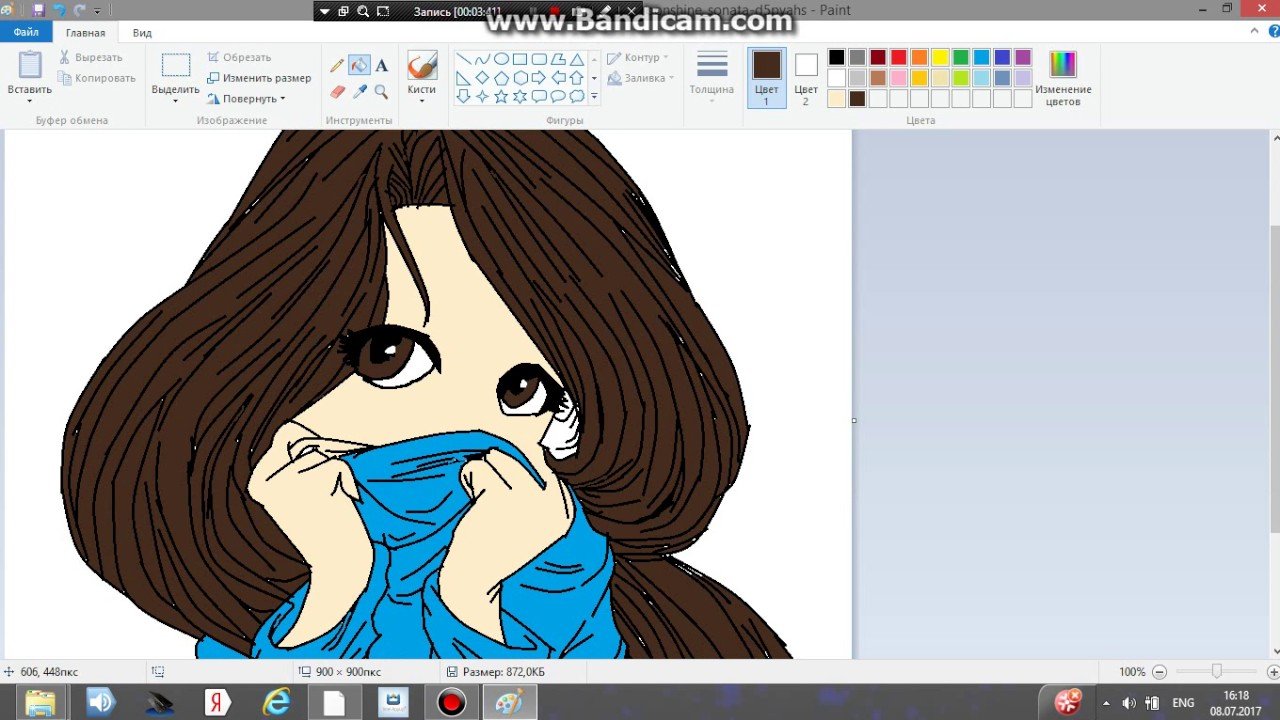This screenshot has height=720, width=1280.
Task: Switch to the Вид tab
Action: (x=142, y=33)
